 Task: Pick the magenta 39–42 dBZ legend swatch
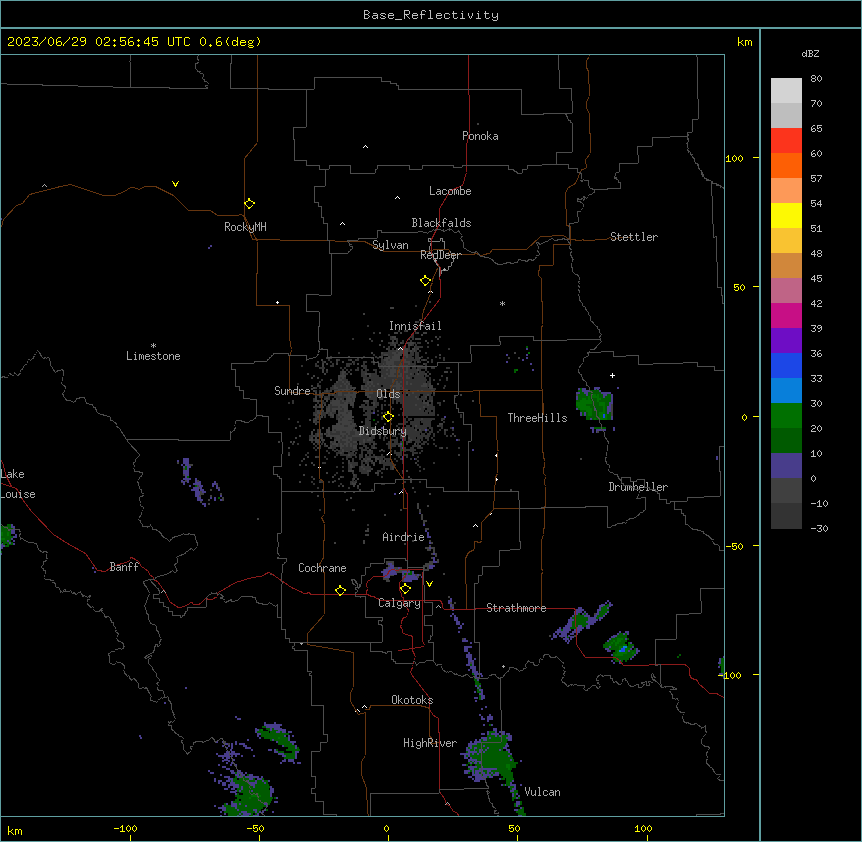pyautogui.click(x=786, y=315)
